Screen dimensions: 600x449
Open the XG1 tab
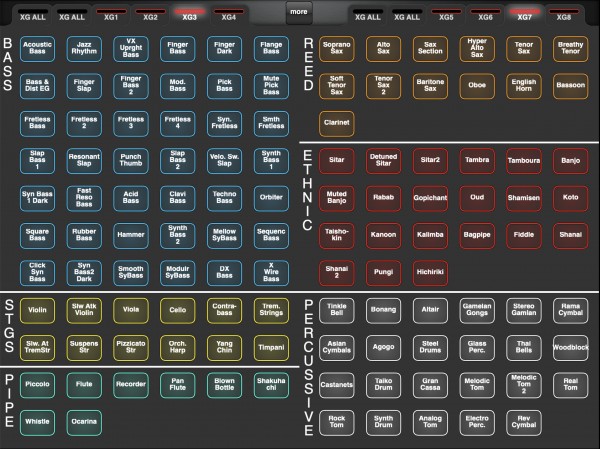coord(111,15)
